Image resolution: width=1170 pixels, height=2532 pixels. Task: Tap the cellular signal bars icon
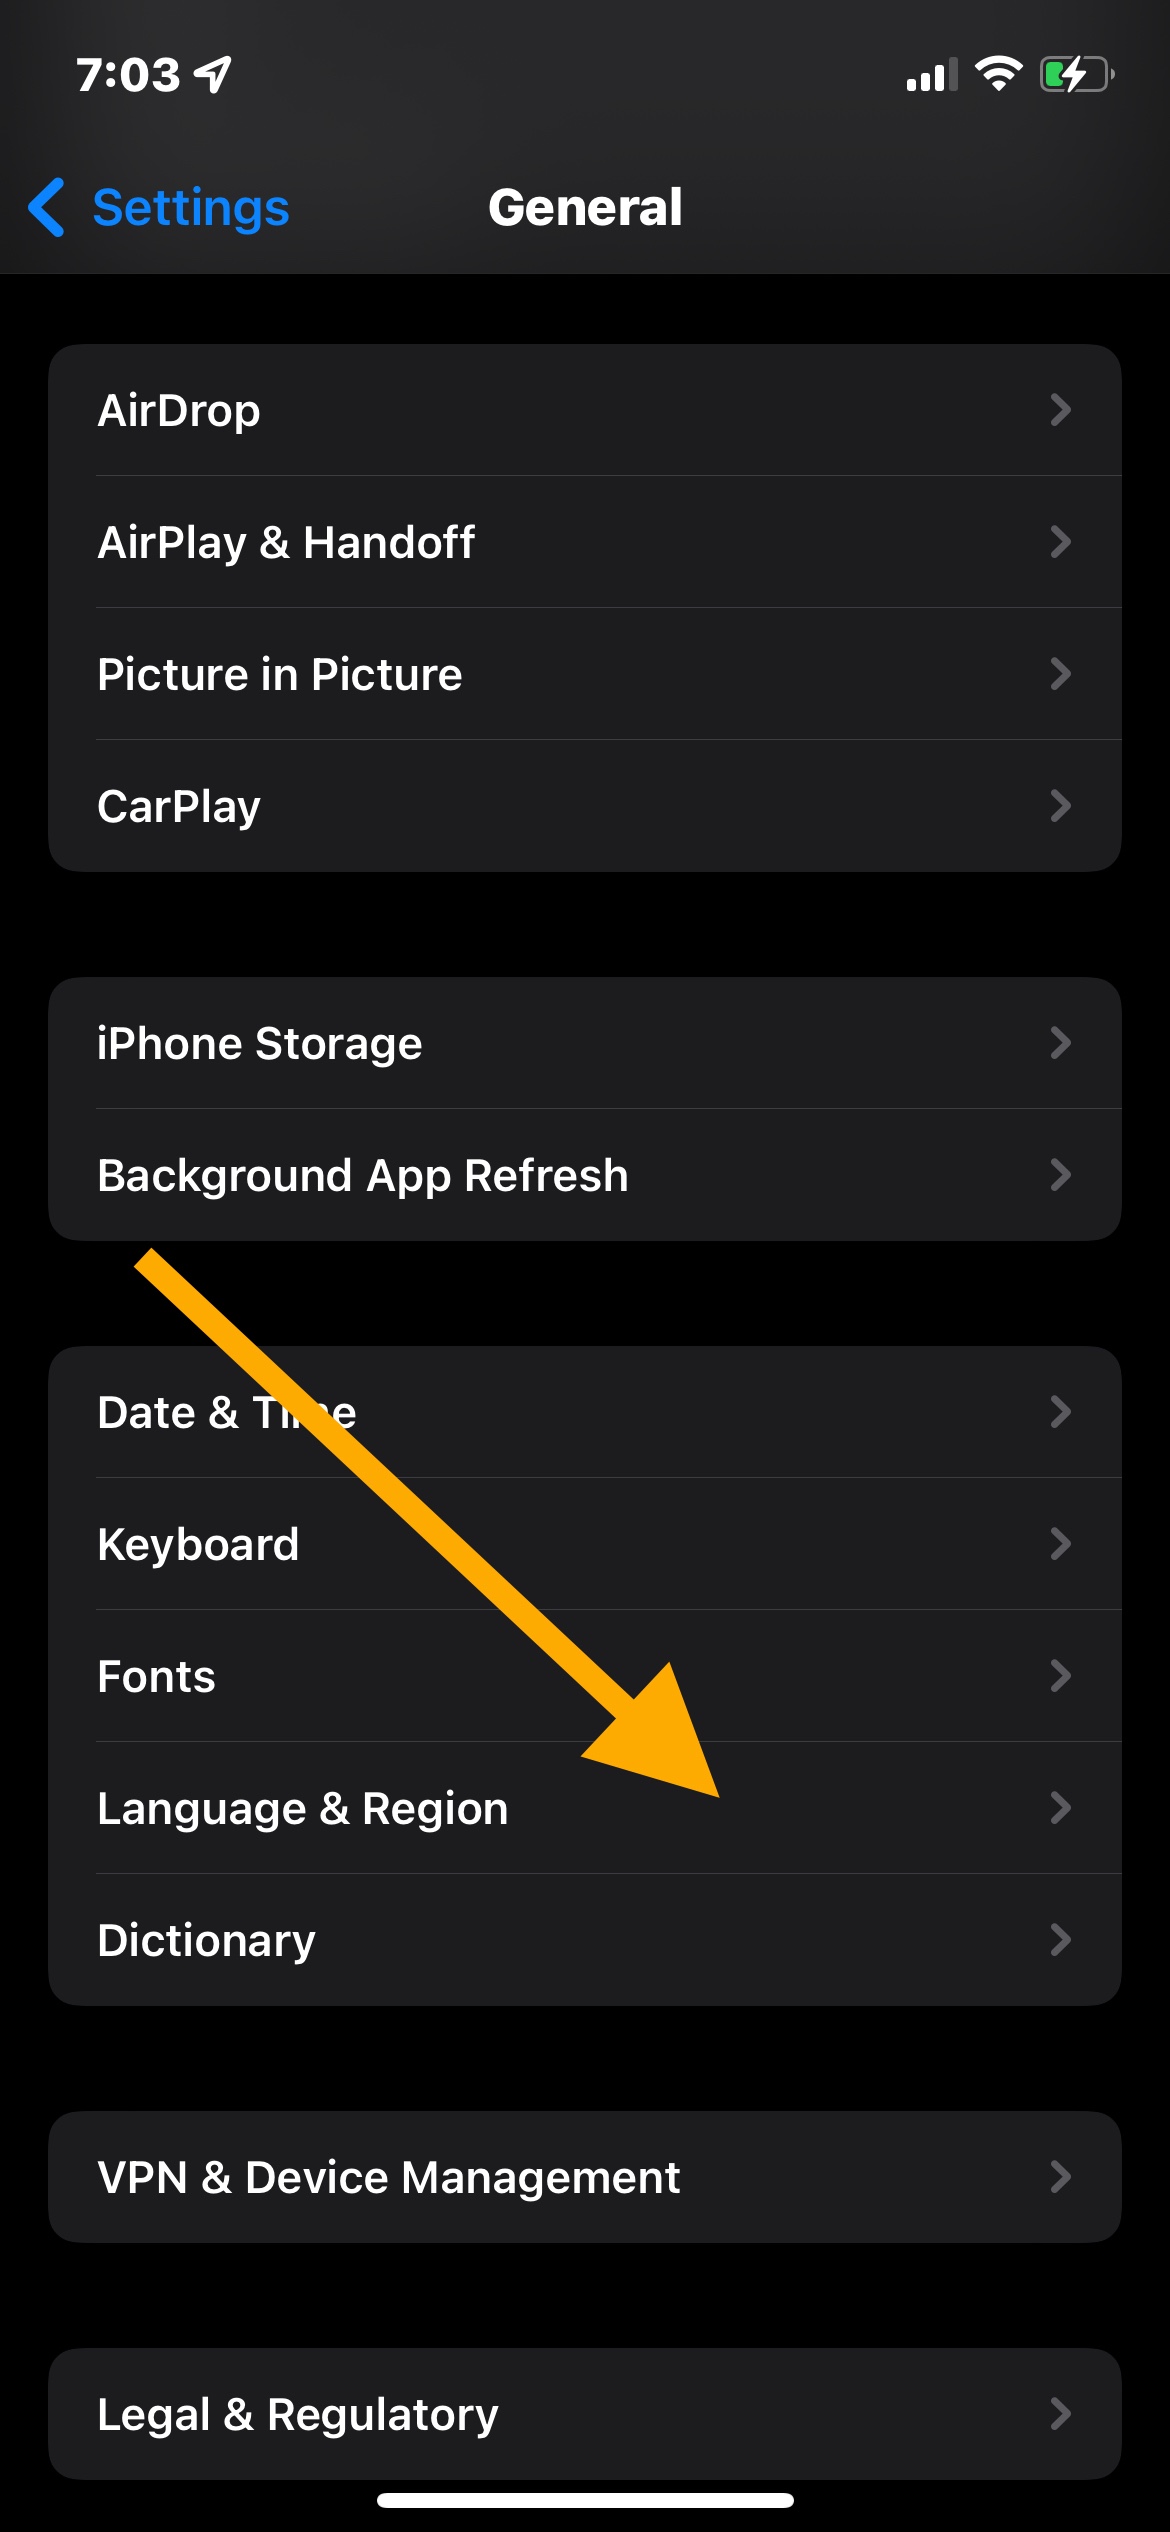[x=931, y=75]
